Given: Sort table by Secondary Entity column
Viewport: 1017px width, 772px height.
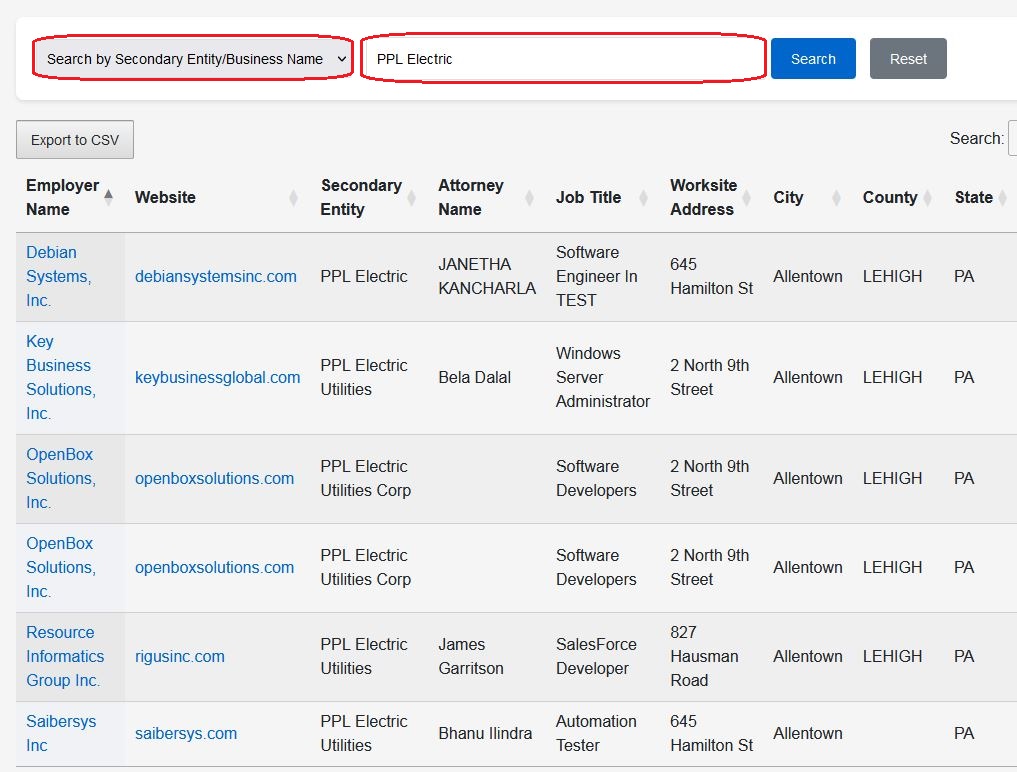Looking at the screenshot, I should click(x=368, y=197).
